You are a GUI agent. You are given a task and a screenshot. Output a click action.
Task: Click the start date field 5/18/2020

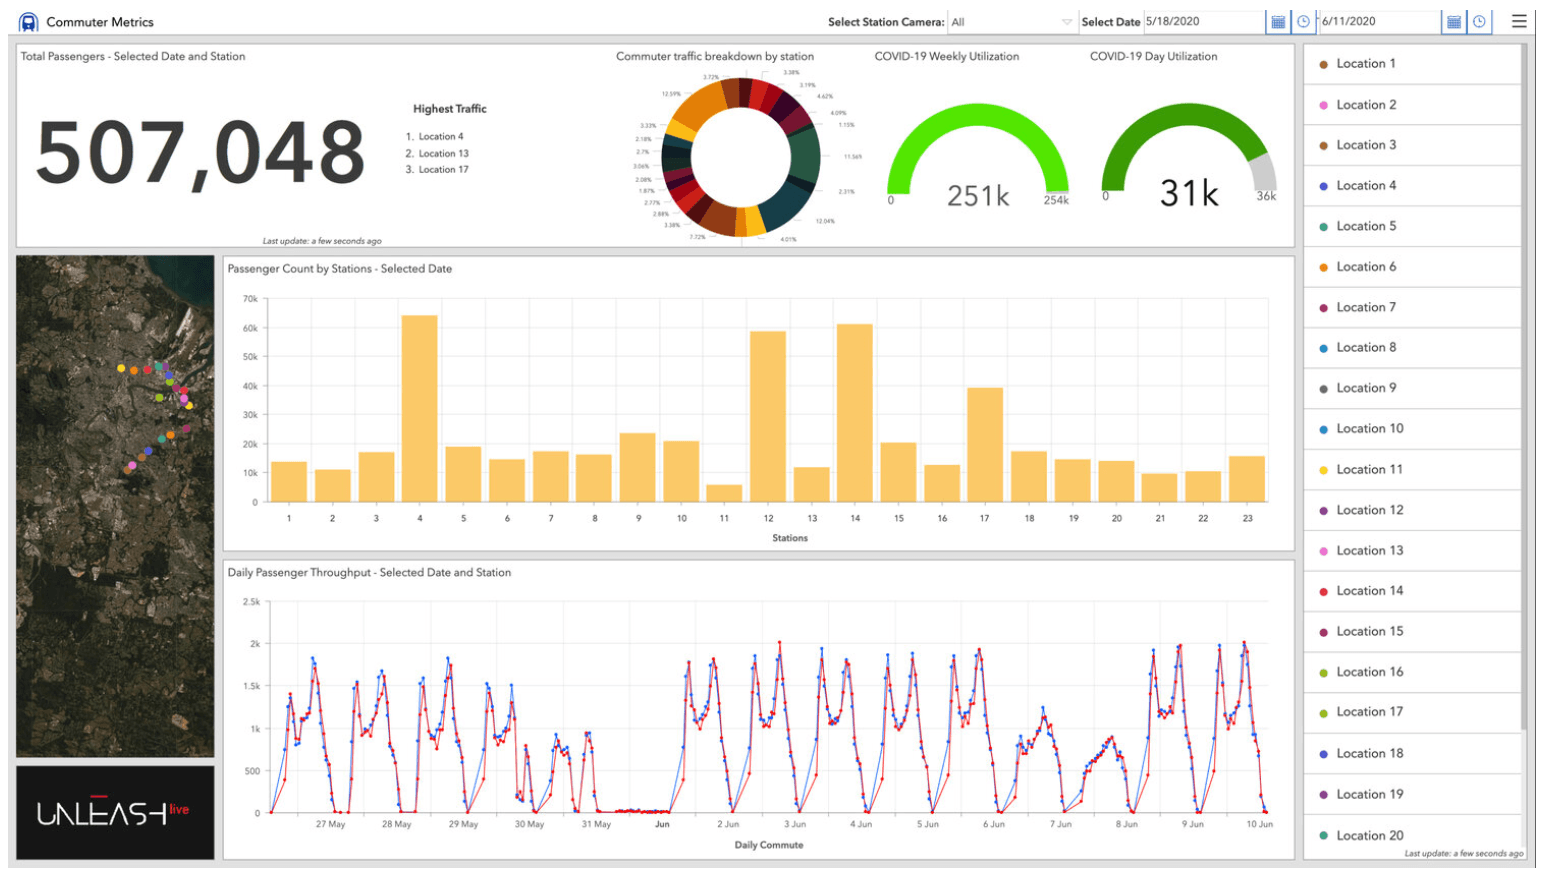point(1204,21)
